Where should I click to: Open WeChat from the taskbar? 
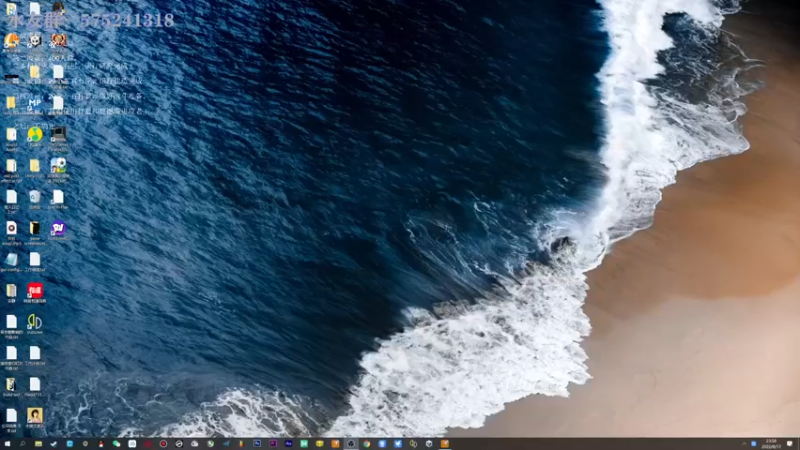[x=116, y=444]
